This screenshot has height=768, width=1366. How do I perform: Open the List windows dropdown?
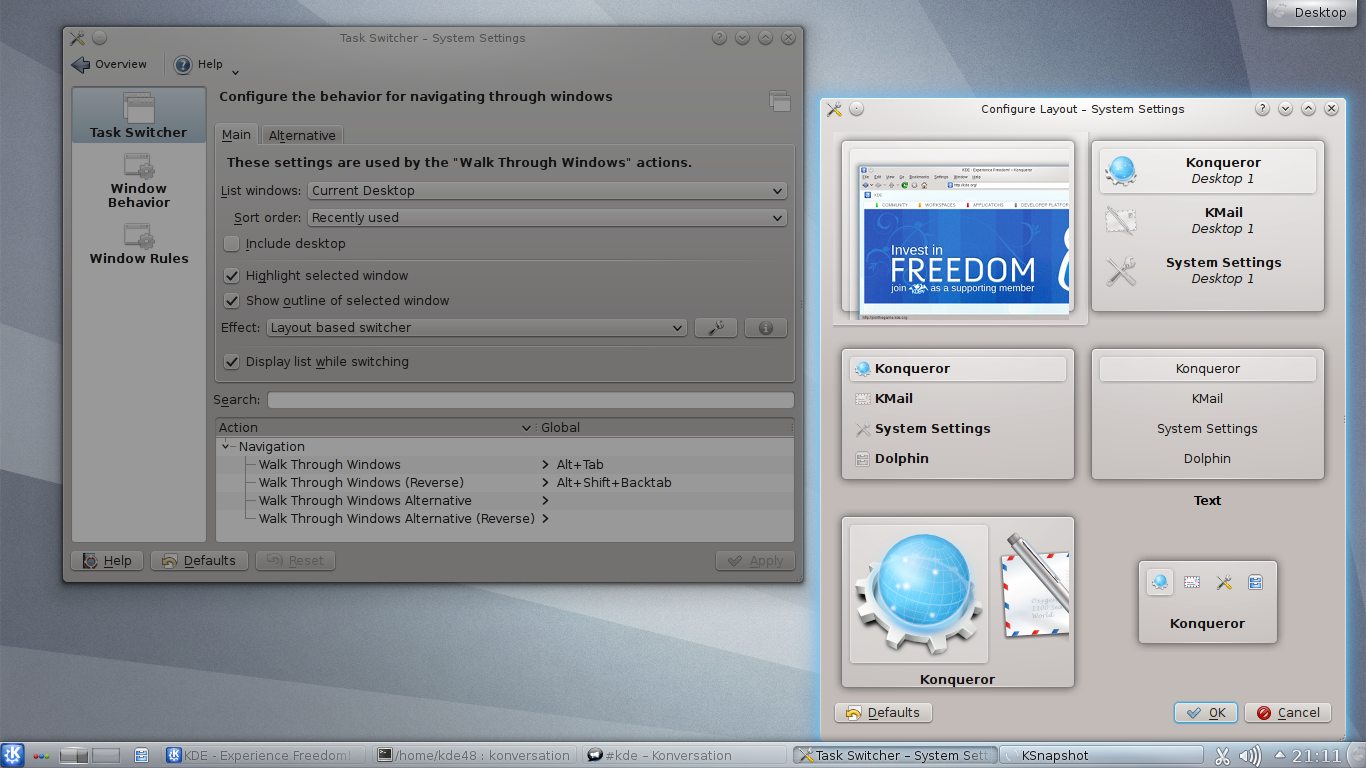click(x=547, y=191)
